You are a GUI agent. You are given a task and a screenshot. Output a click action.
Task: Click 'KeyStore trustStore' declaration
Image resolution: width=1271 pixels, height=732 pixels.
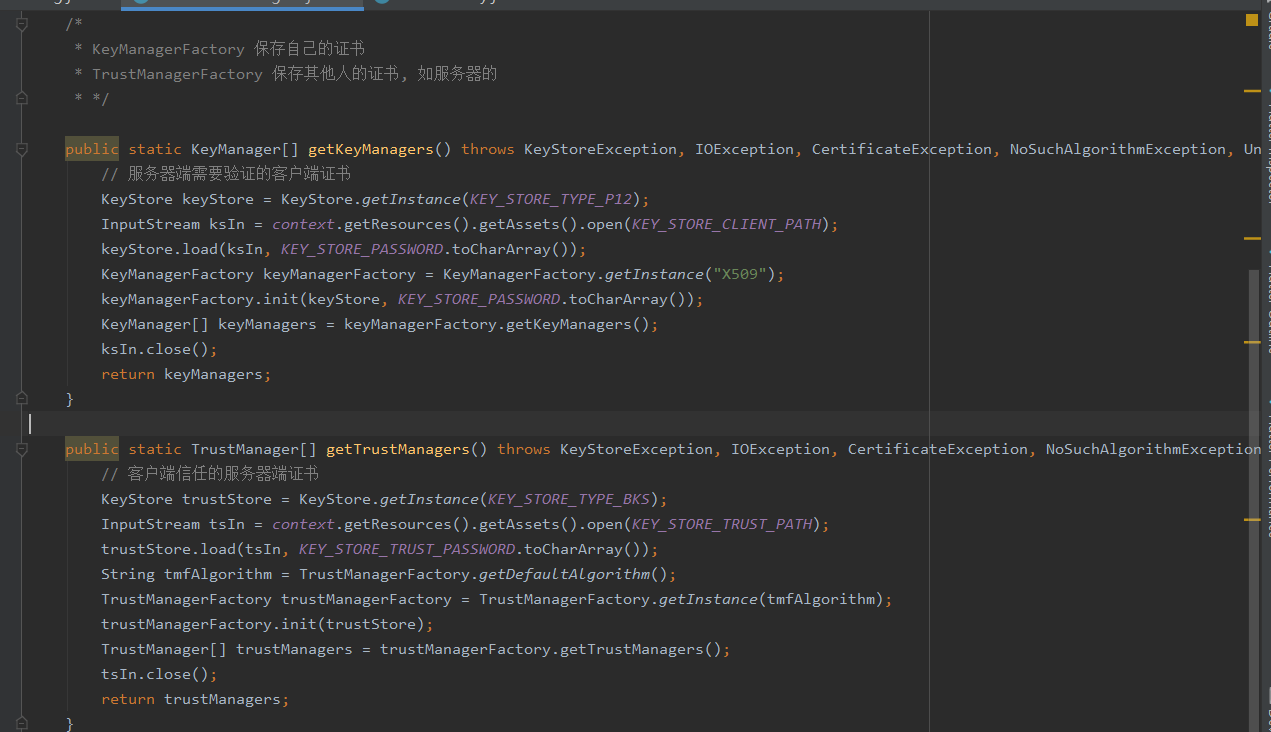(384, 499)
